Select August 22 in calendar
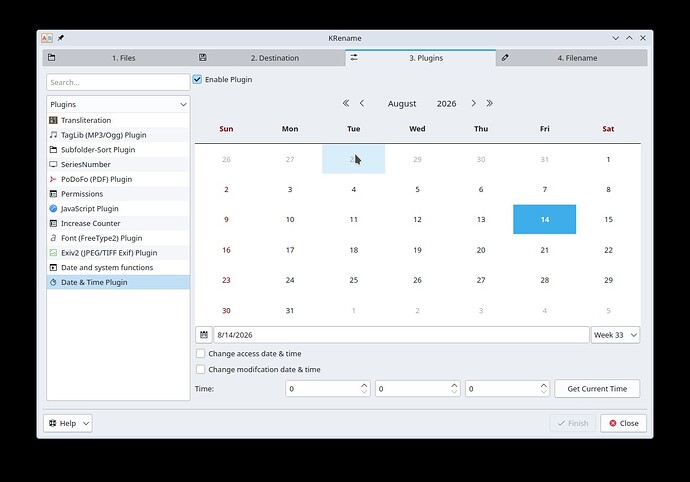This screenshot has width=690, height=482. point(608,250)
